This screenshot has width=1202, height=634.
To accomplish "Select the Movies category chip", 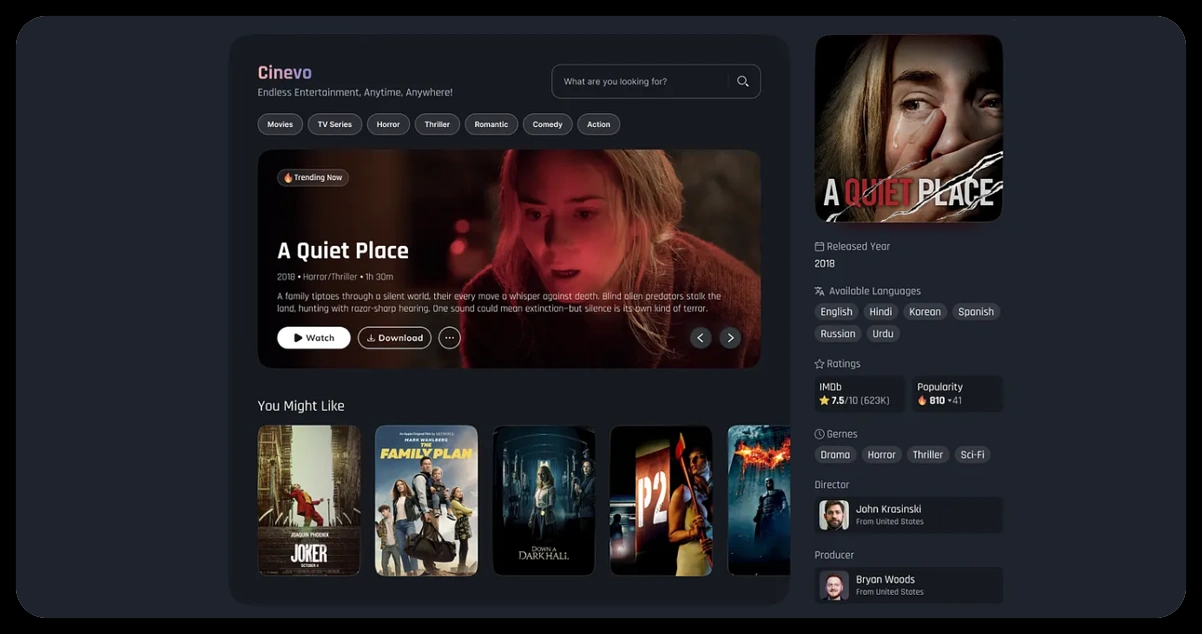I will click(280, 125).
